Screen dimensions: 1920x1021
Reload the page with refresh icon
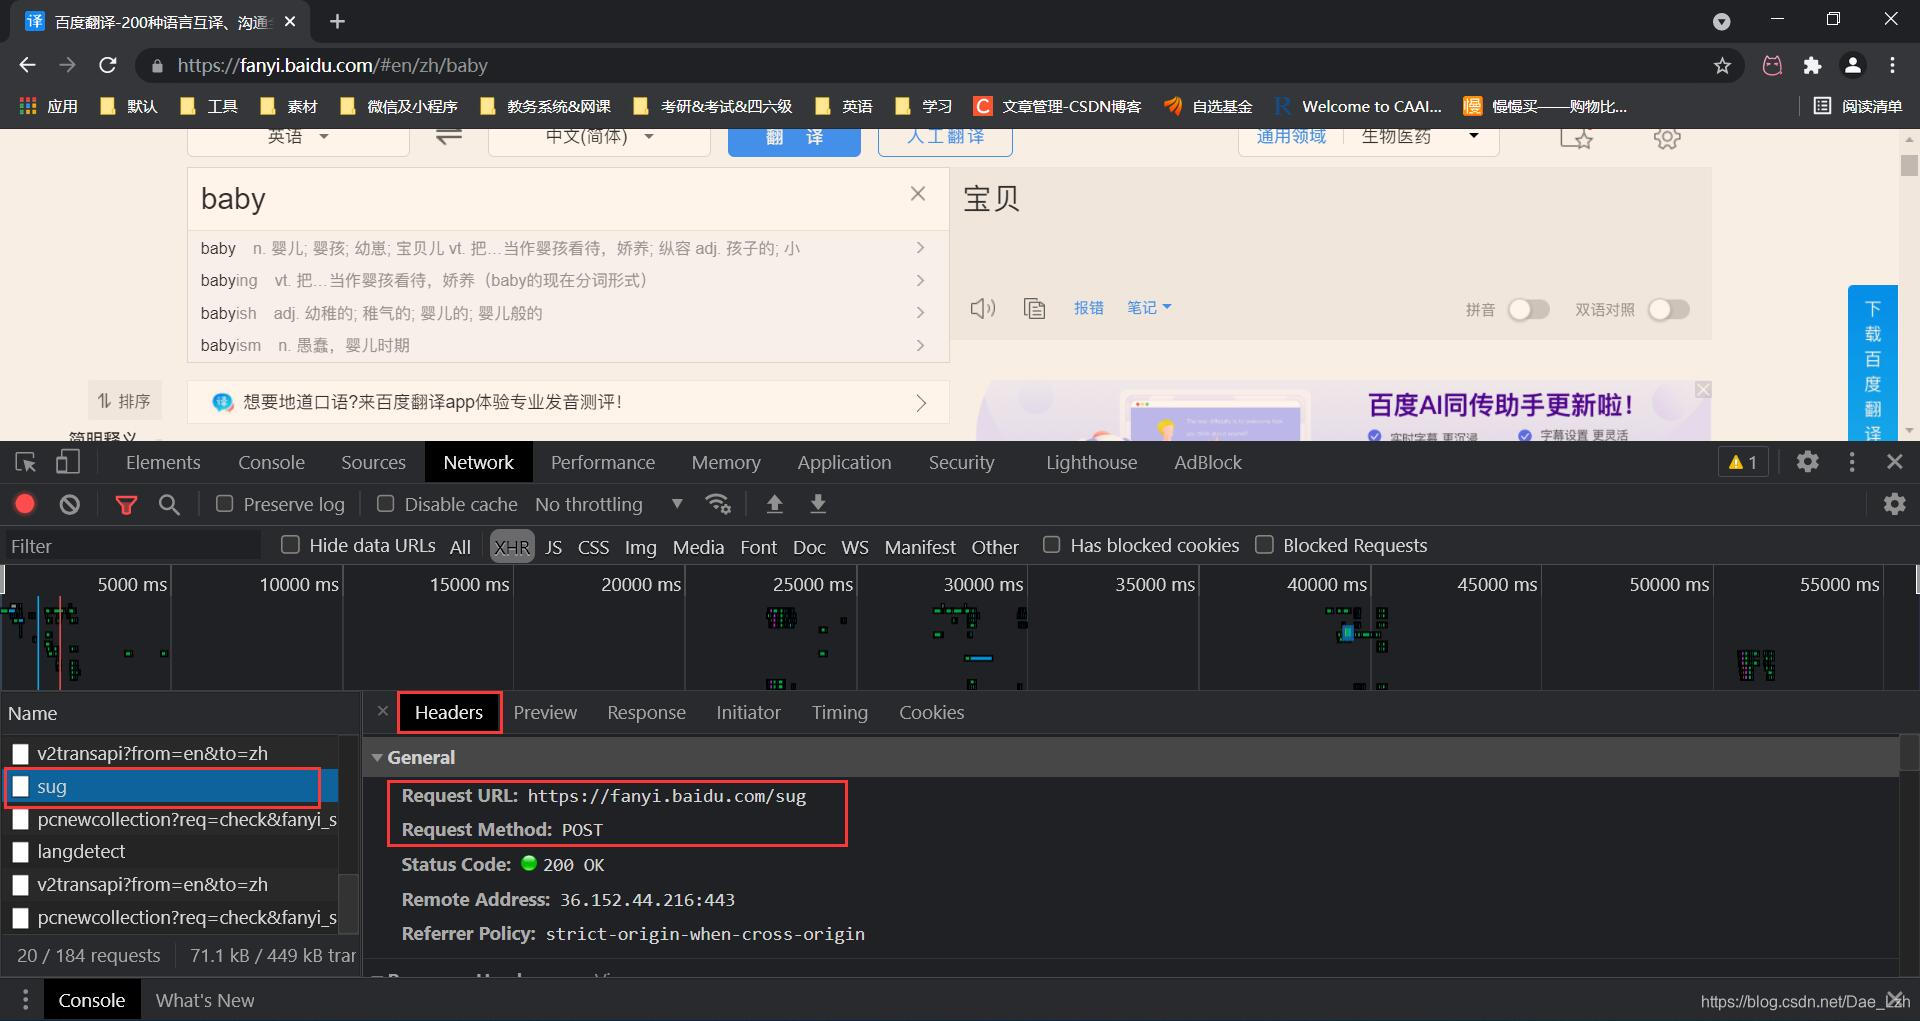coord(108,65)
